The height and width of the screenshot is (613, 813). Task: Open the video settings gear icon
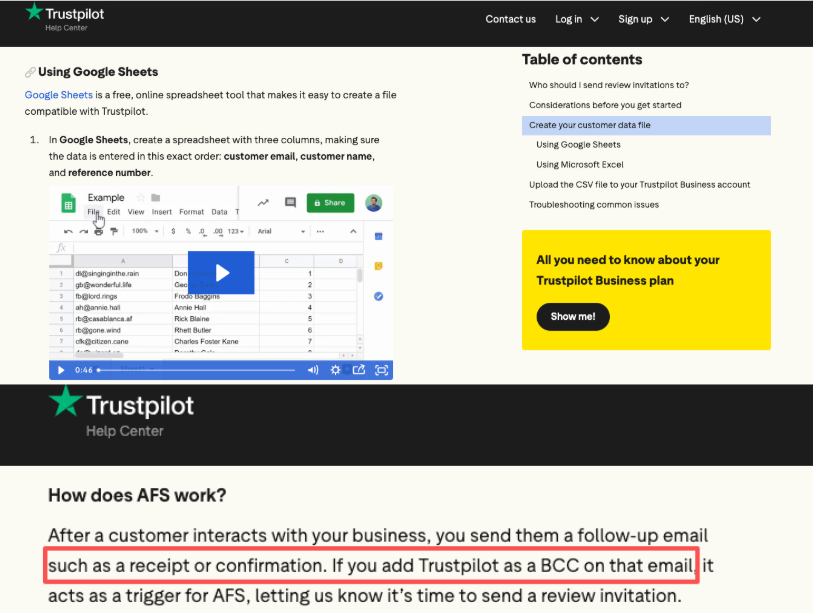pos(335,370)
